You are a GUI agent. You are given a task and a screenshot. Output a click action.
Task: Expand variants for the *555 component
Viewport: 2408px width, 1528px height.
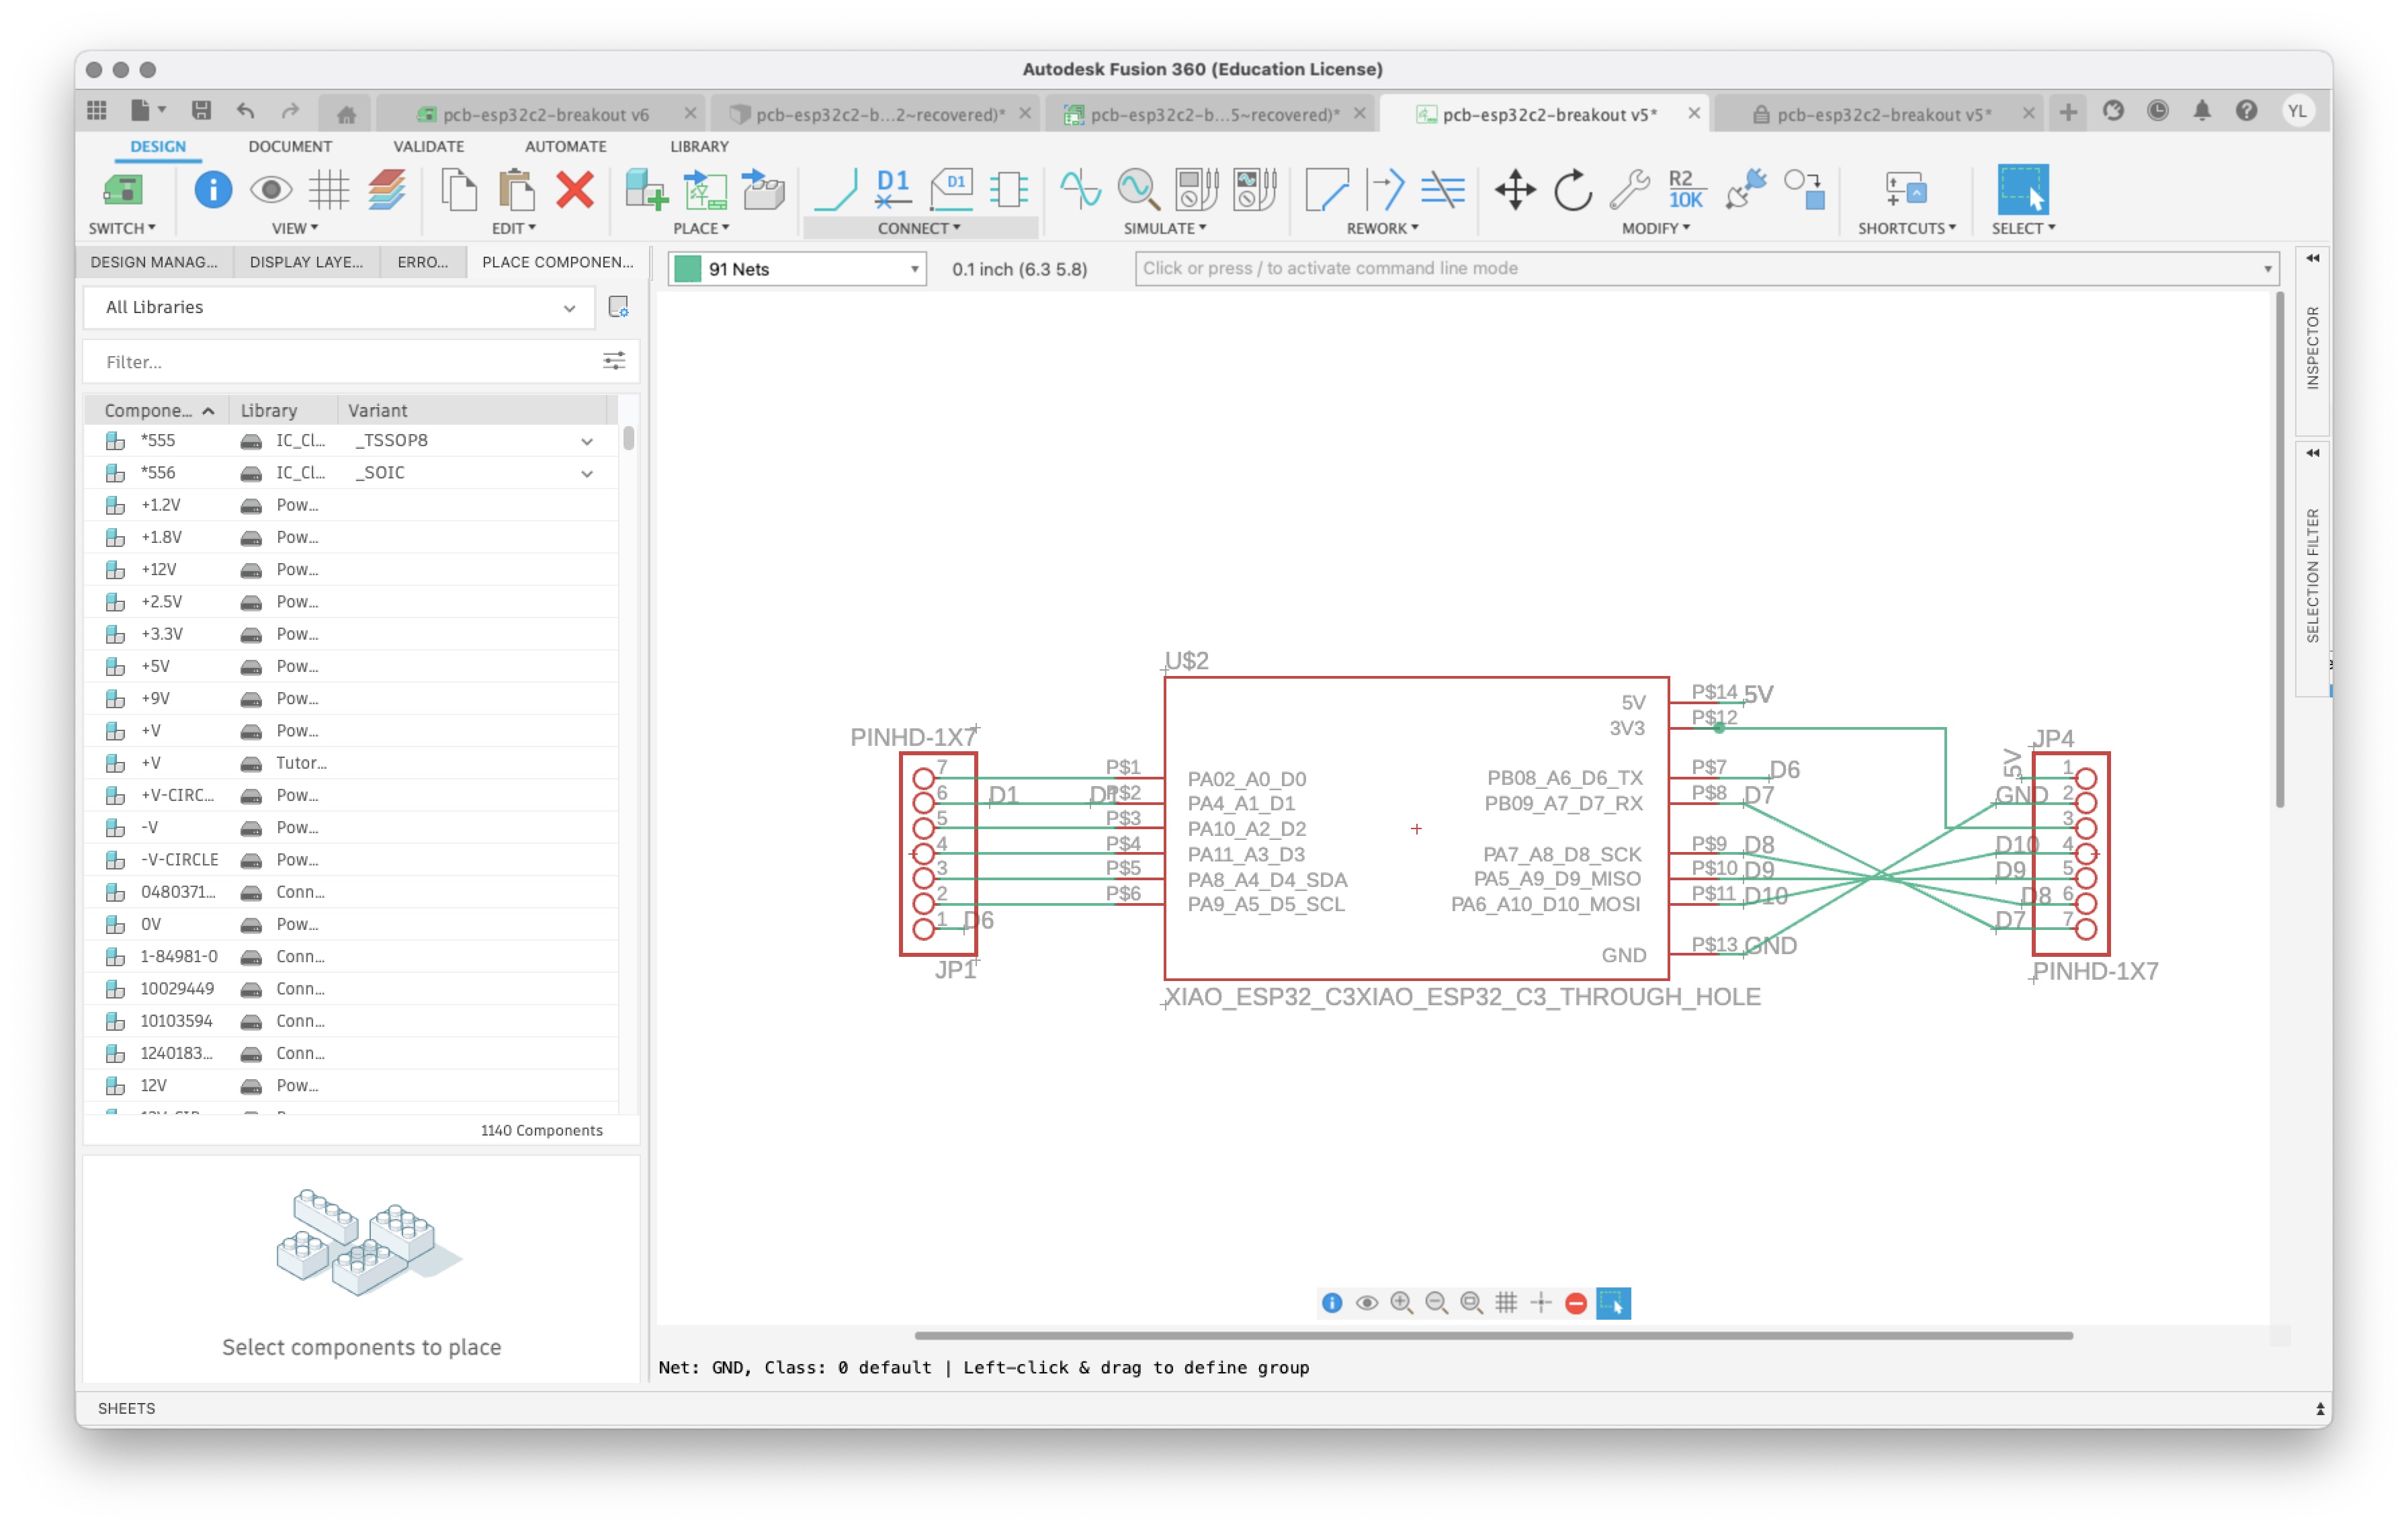point(587,441)
